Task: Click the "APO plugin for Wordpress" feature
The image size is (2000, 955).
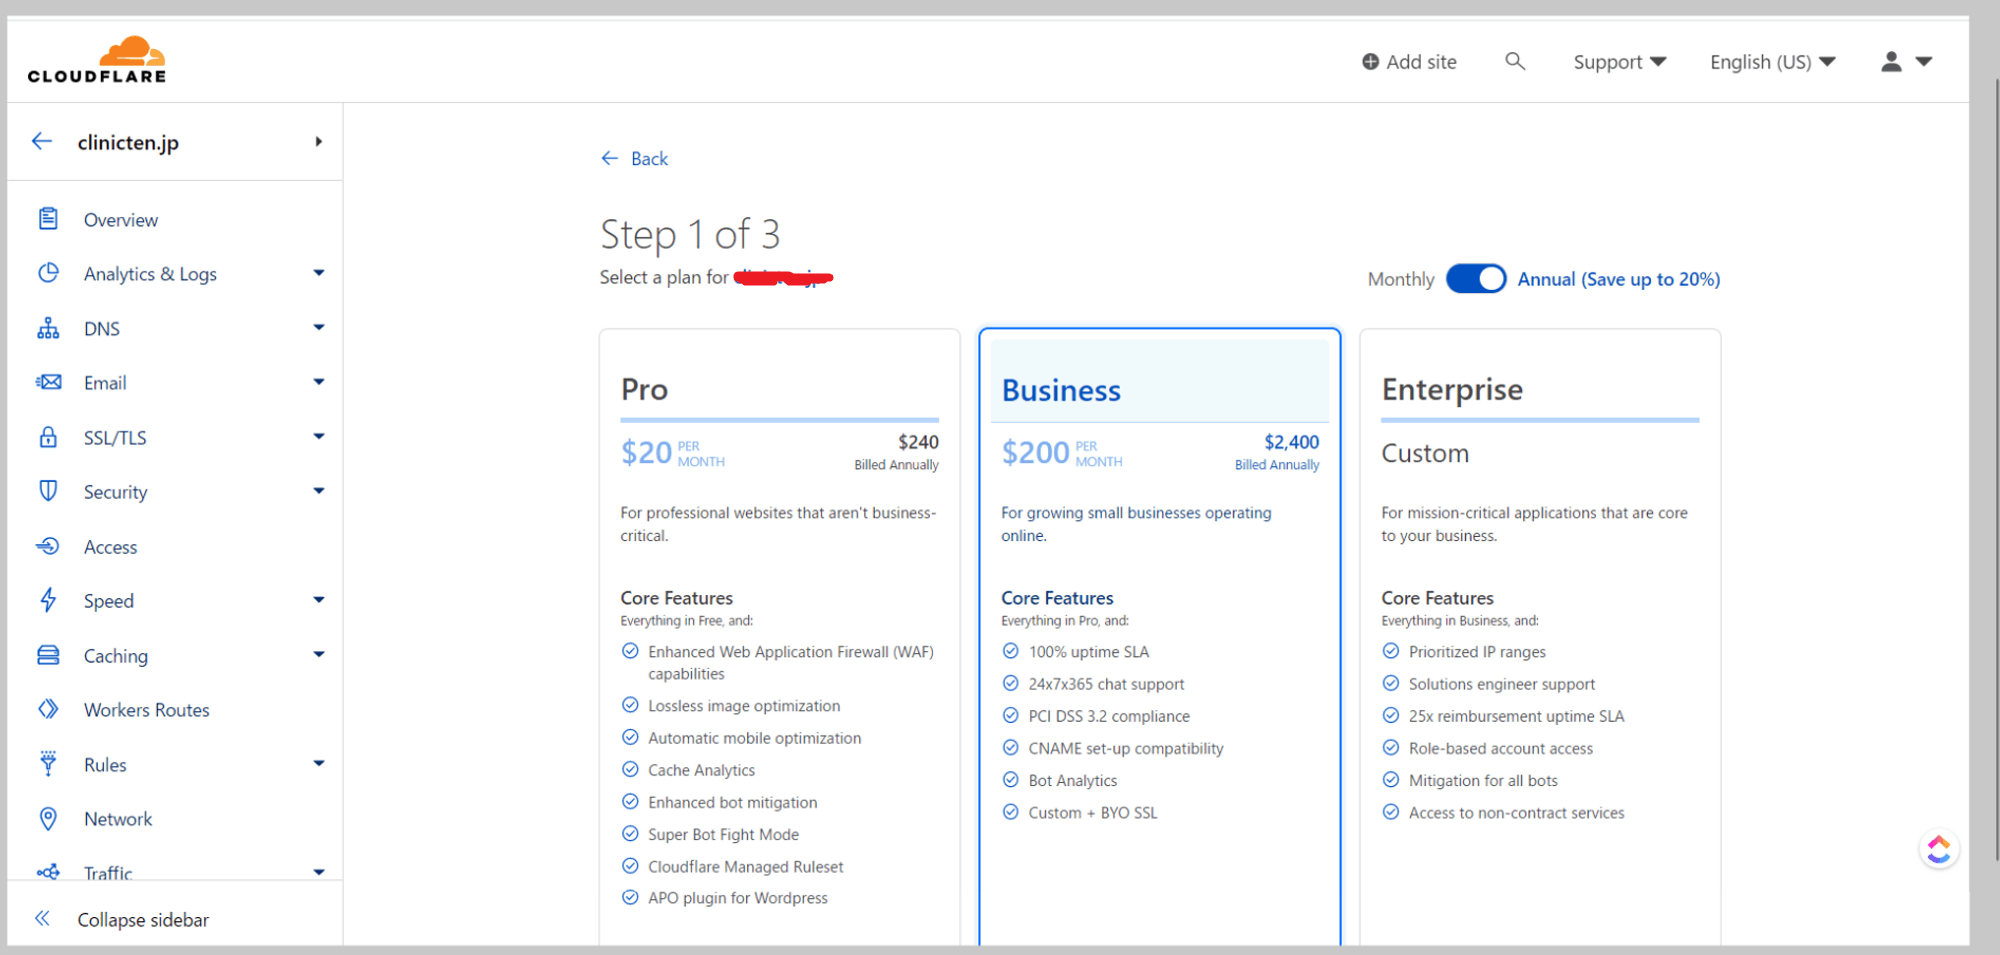Action: [x=738, y=898]
